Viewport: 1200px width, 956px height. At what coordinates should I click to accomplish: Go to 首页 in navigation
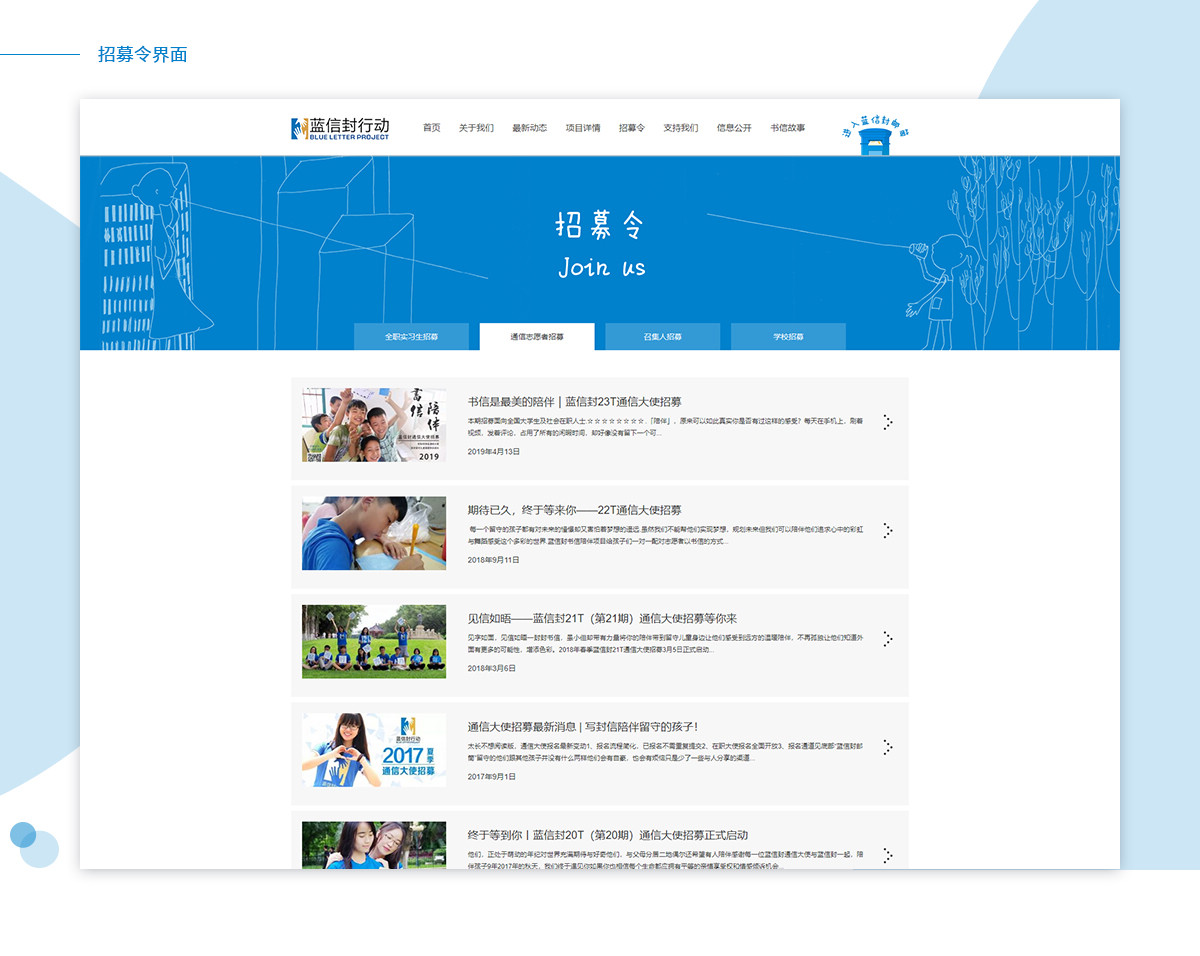(431, 128)
